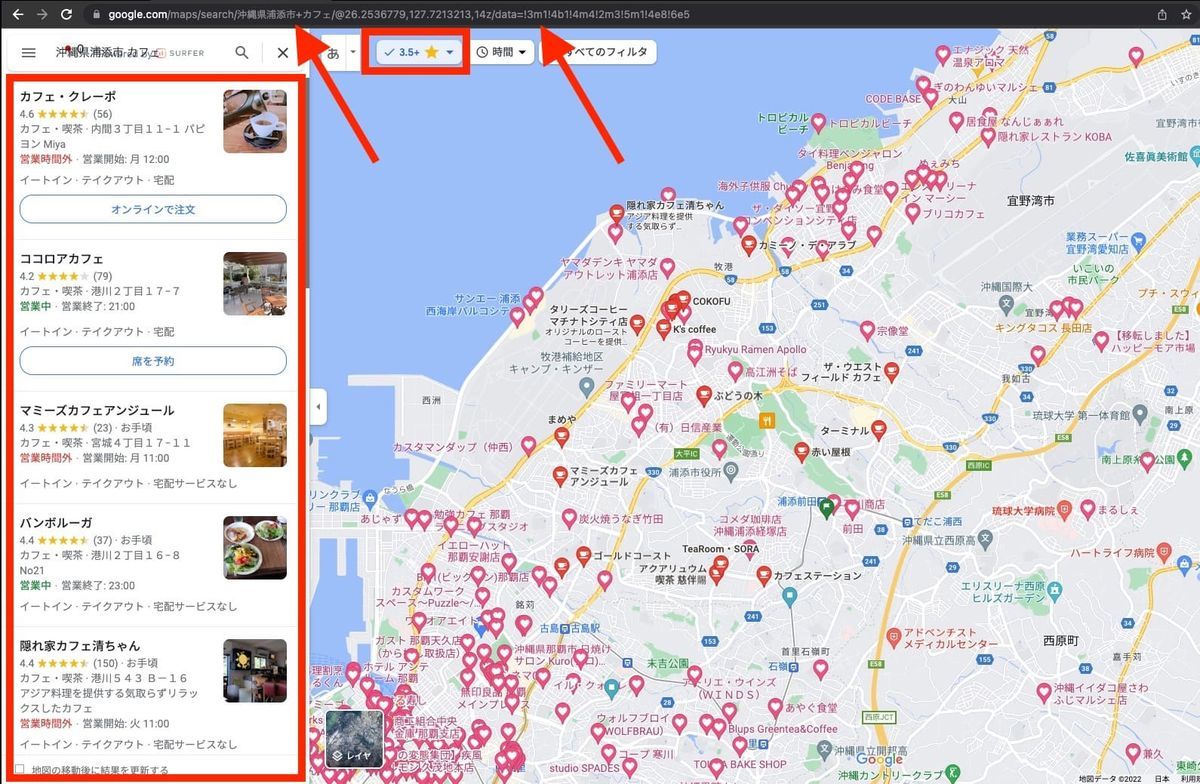Click the magnifier search icon

(242, 53)
